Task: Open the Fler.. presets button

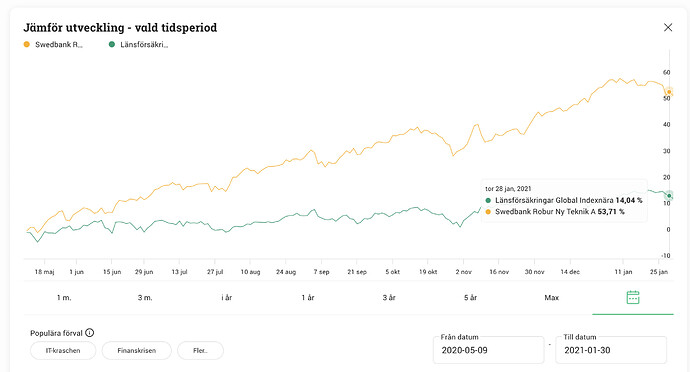Action: (200, 351)
